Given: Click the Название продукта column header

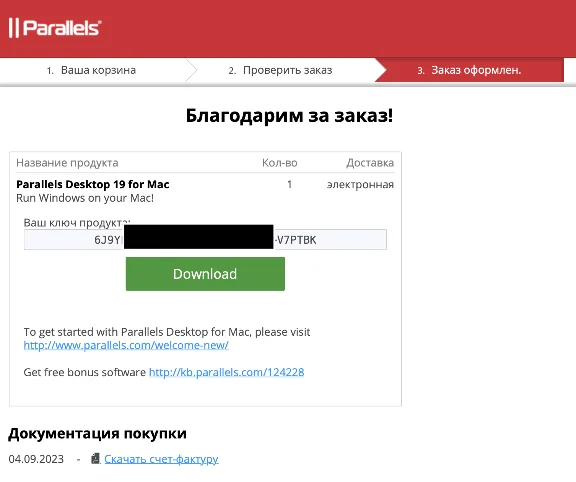Looking at the screenshot, I should [67, 163].
